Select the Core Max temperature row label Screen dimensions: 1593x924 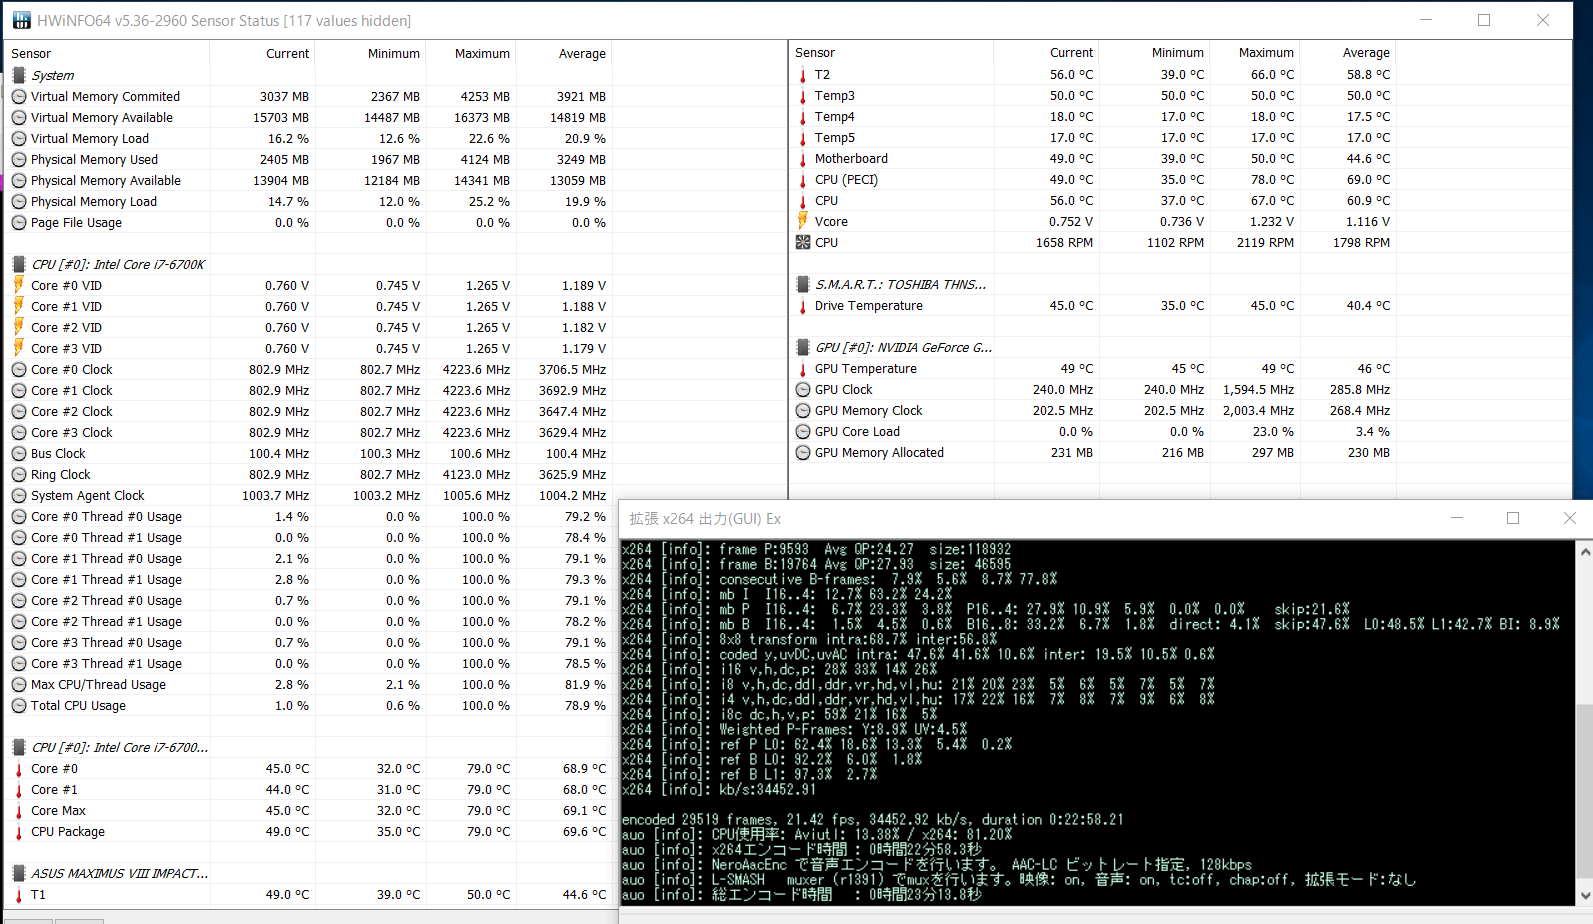(58, 810)
